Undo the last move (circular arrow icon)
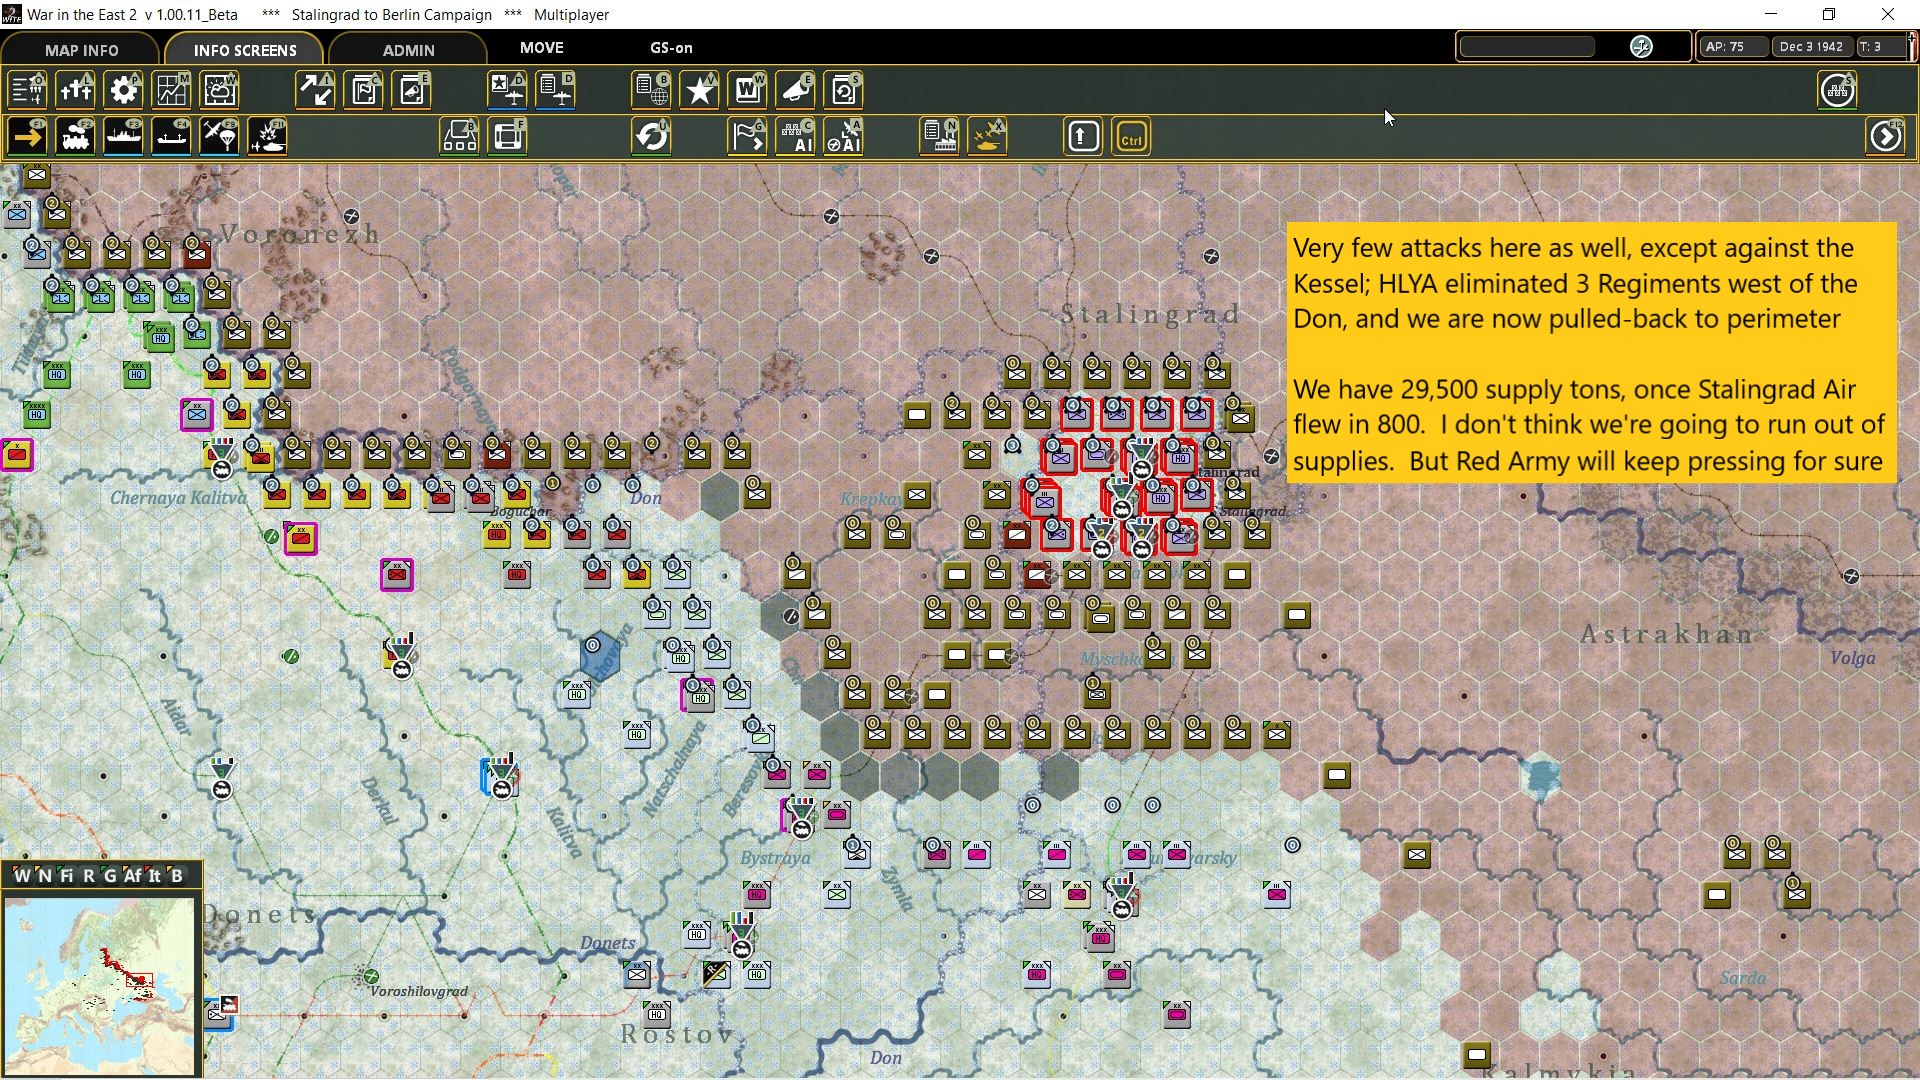Image resolution: width=1920 pixels, height=1080 pixels. [x=651, y=137]
